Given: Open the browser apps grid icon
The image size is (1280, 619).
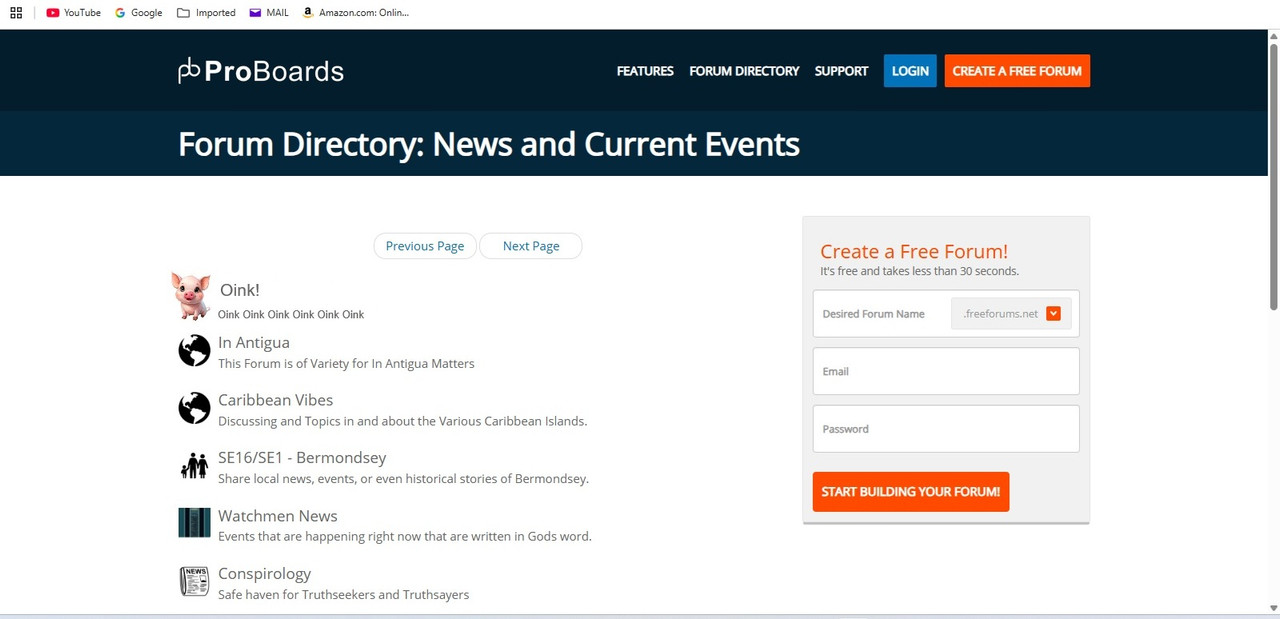Looking at the screenshot, I should (x=16, y=13).
